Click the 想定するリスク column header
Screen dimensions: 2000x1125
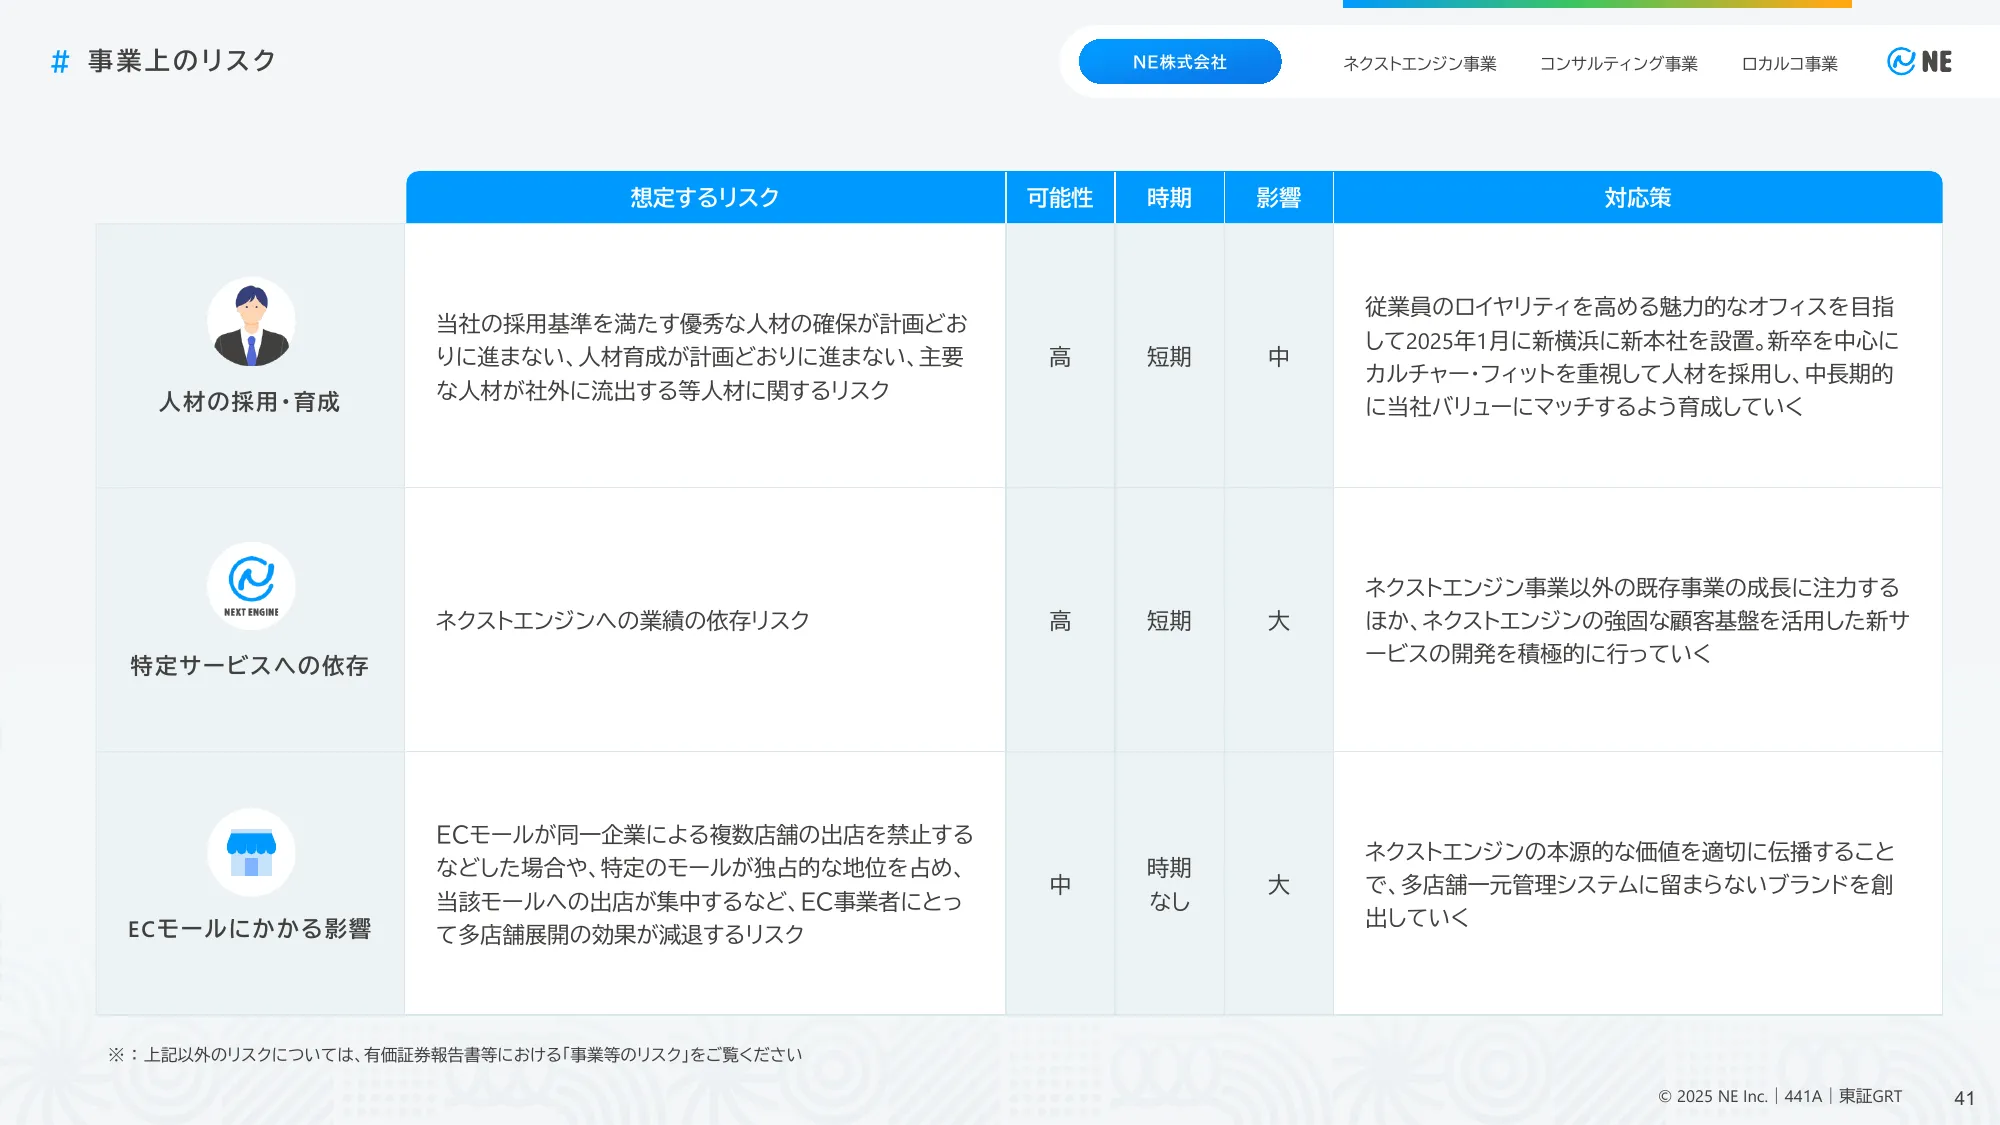pos(703,198)
